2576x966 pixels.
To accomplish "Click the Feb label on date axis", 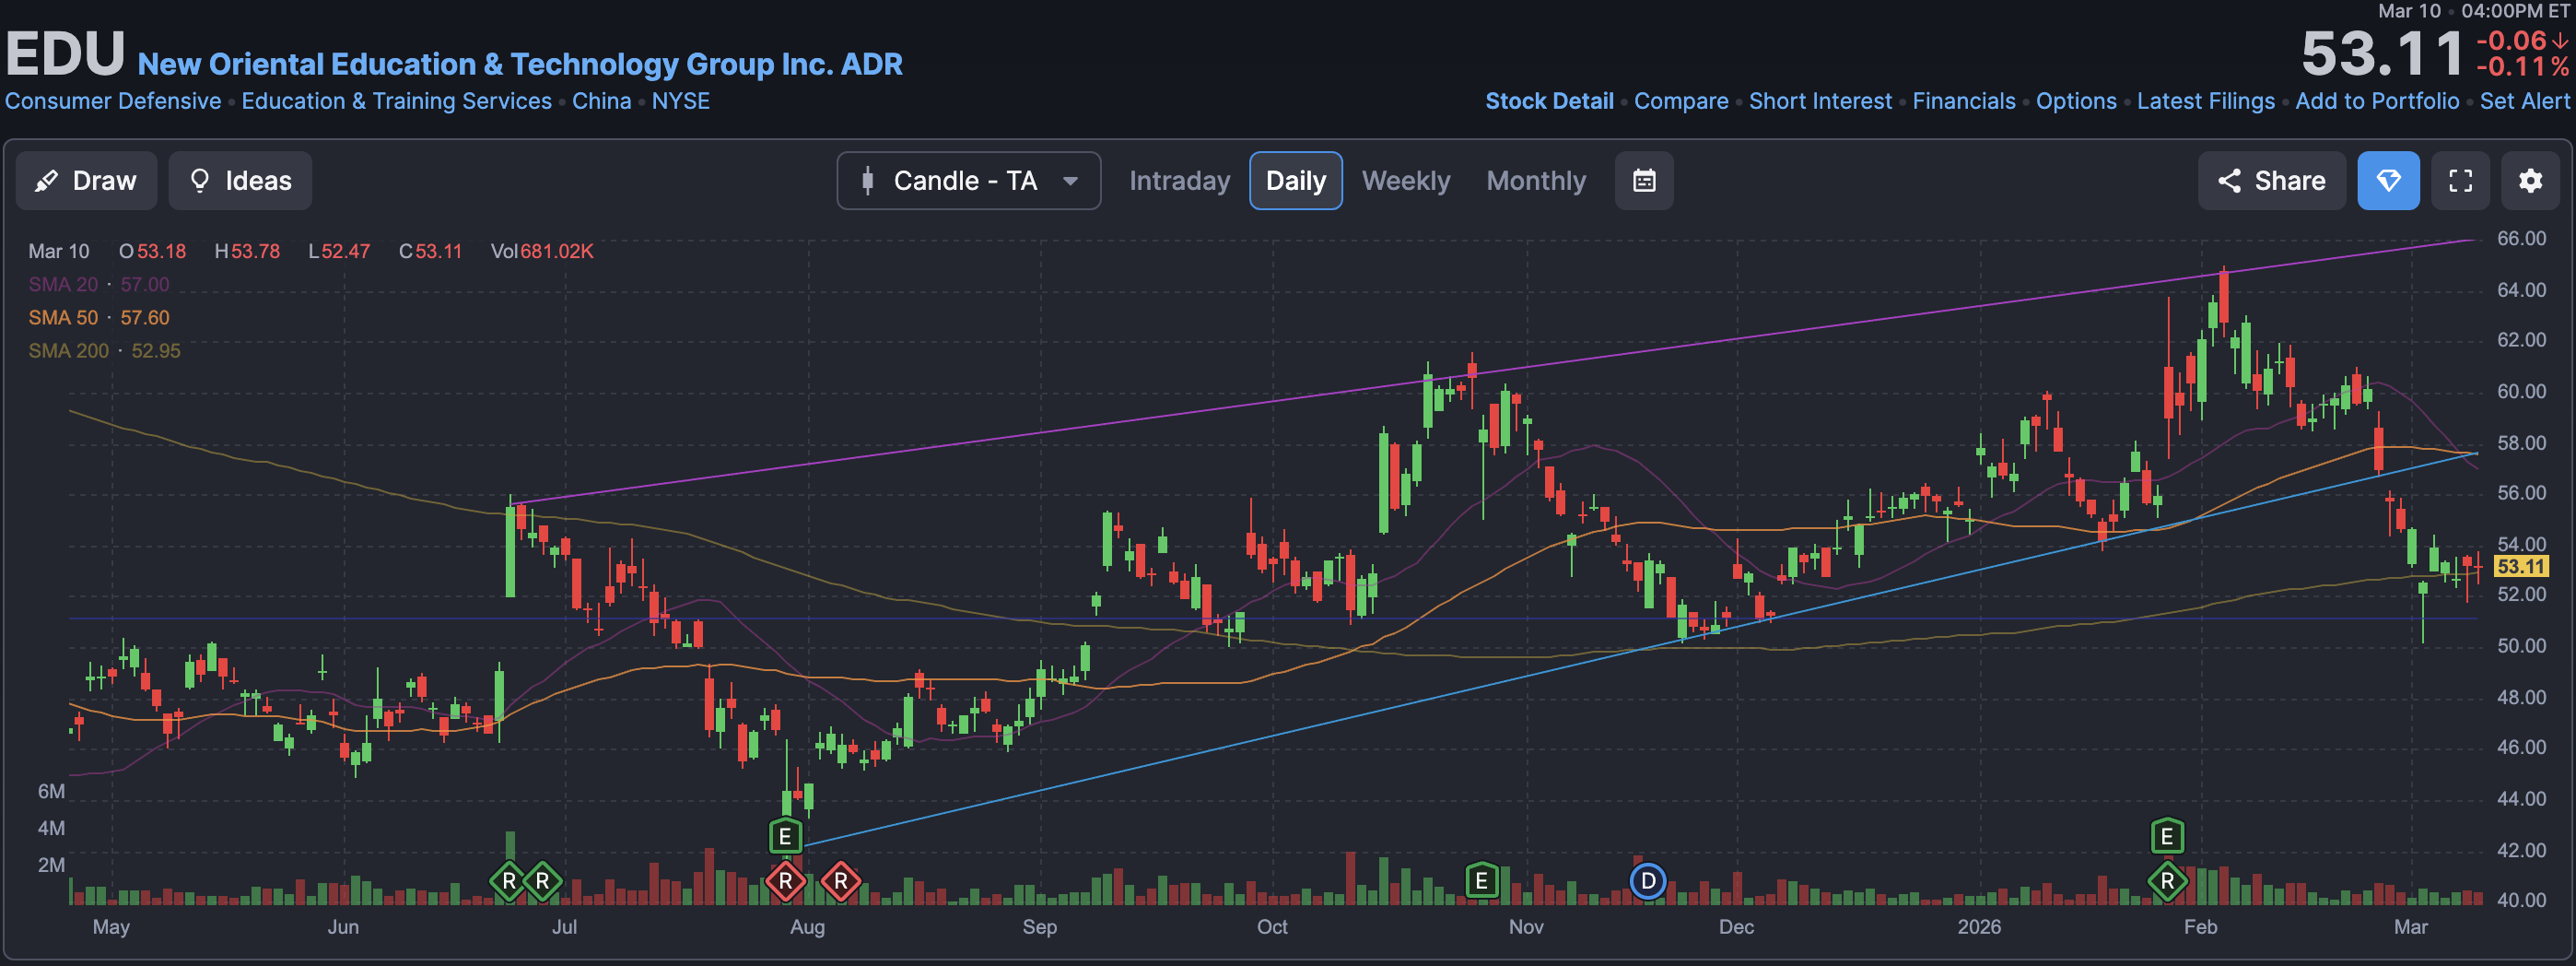I will [2200, 927].
